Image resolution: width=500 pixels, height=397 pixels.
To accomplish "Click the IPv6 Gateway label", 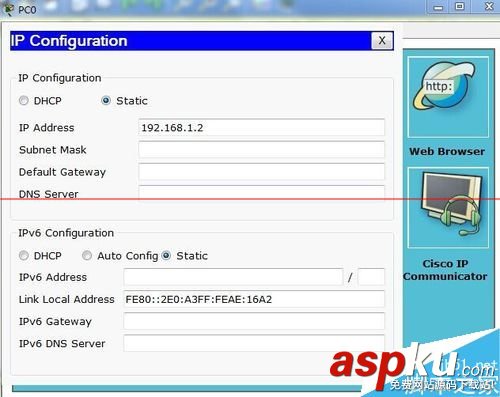I will click(55, 321).
